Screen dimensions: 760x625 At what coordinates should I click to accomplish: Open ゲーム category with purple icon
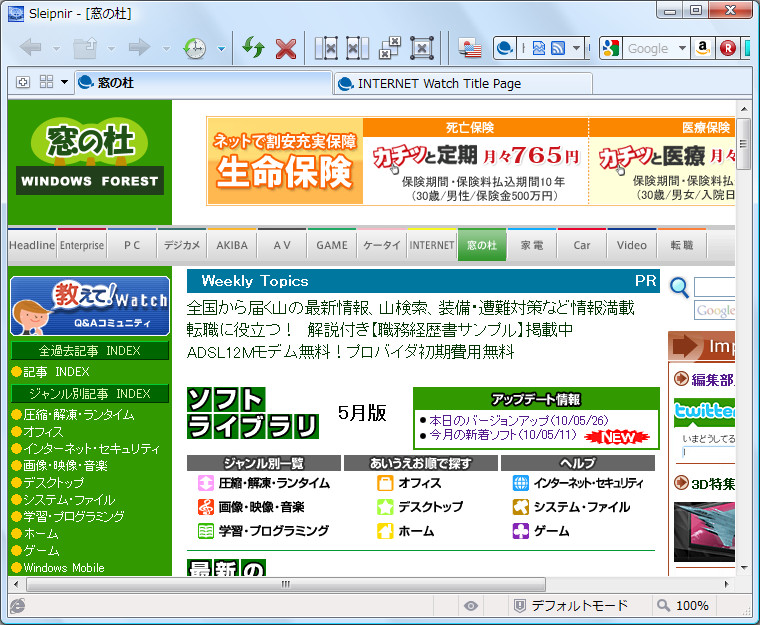pyautogui.click(x=552, y=531)
